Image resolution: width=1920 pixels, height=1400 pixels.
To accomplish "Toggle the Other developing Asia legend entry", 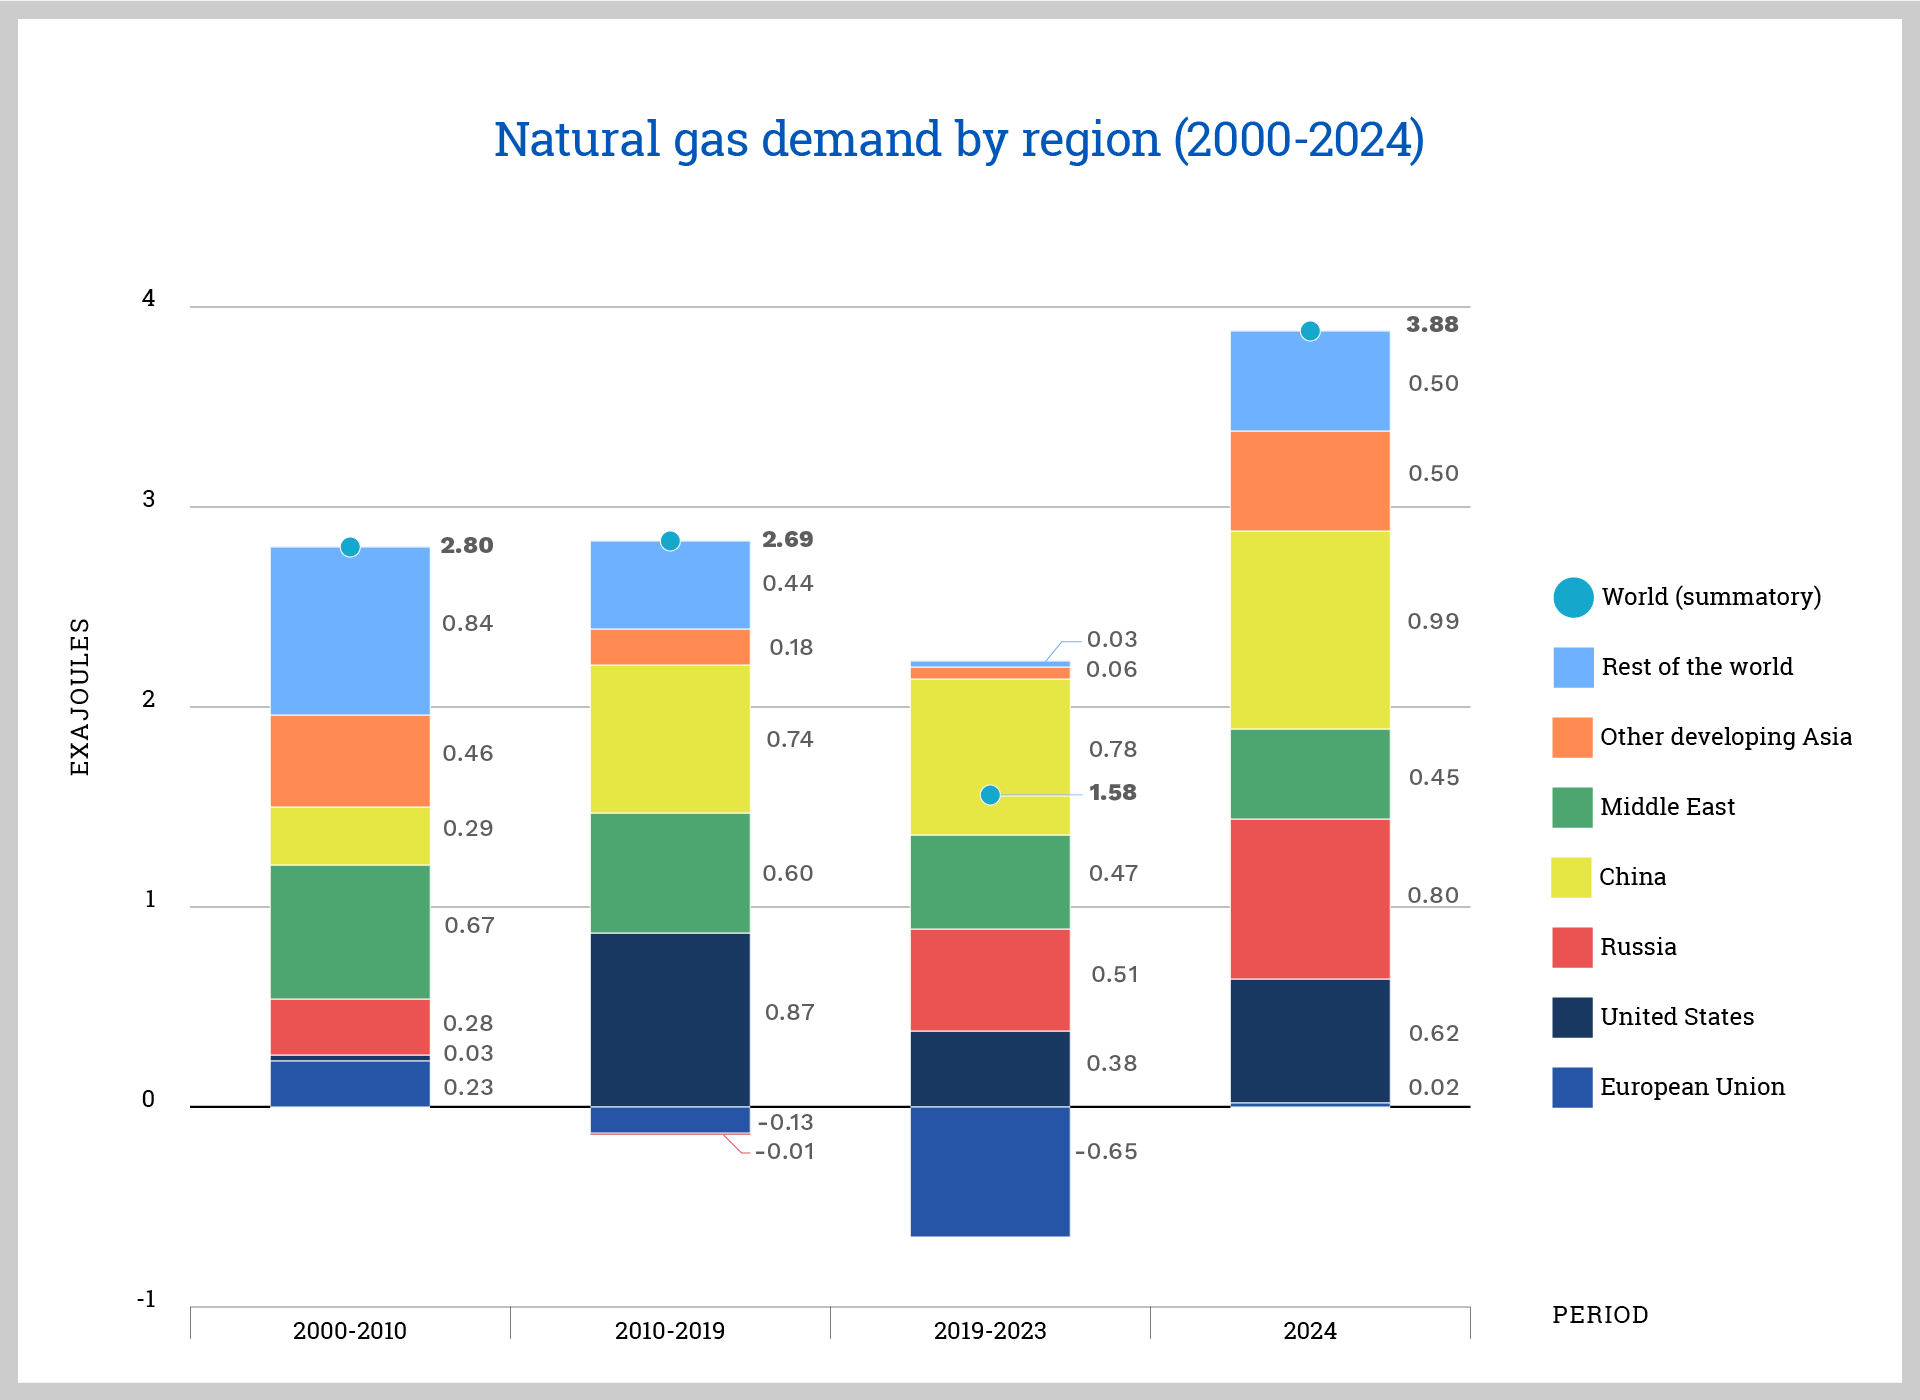I will tap(1725, 737).
